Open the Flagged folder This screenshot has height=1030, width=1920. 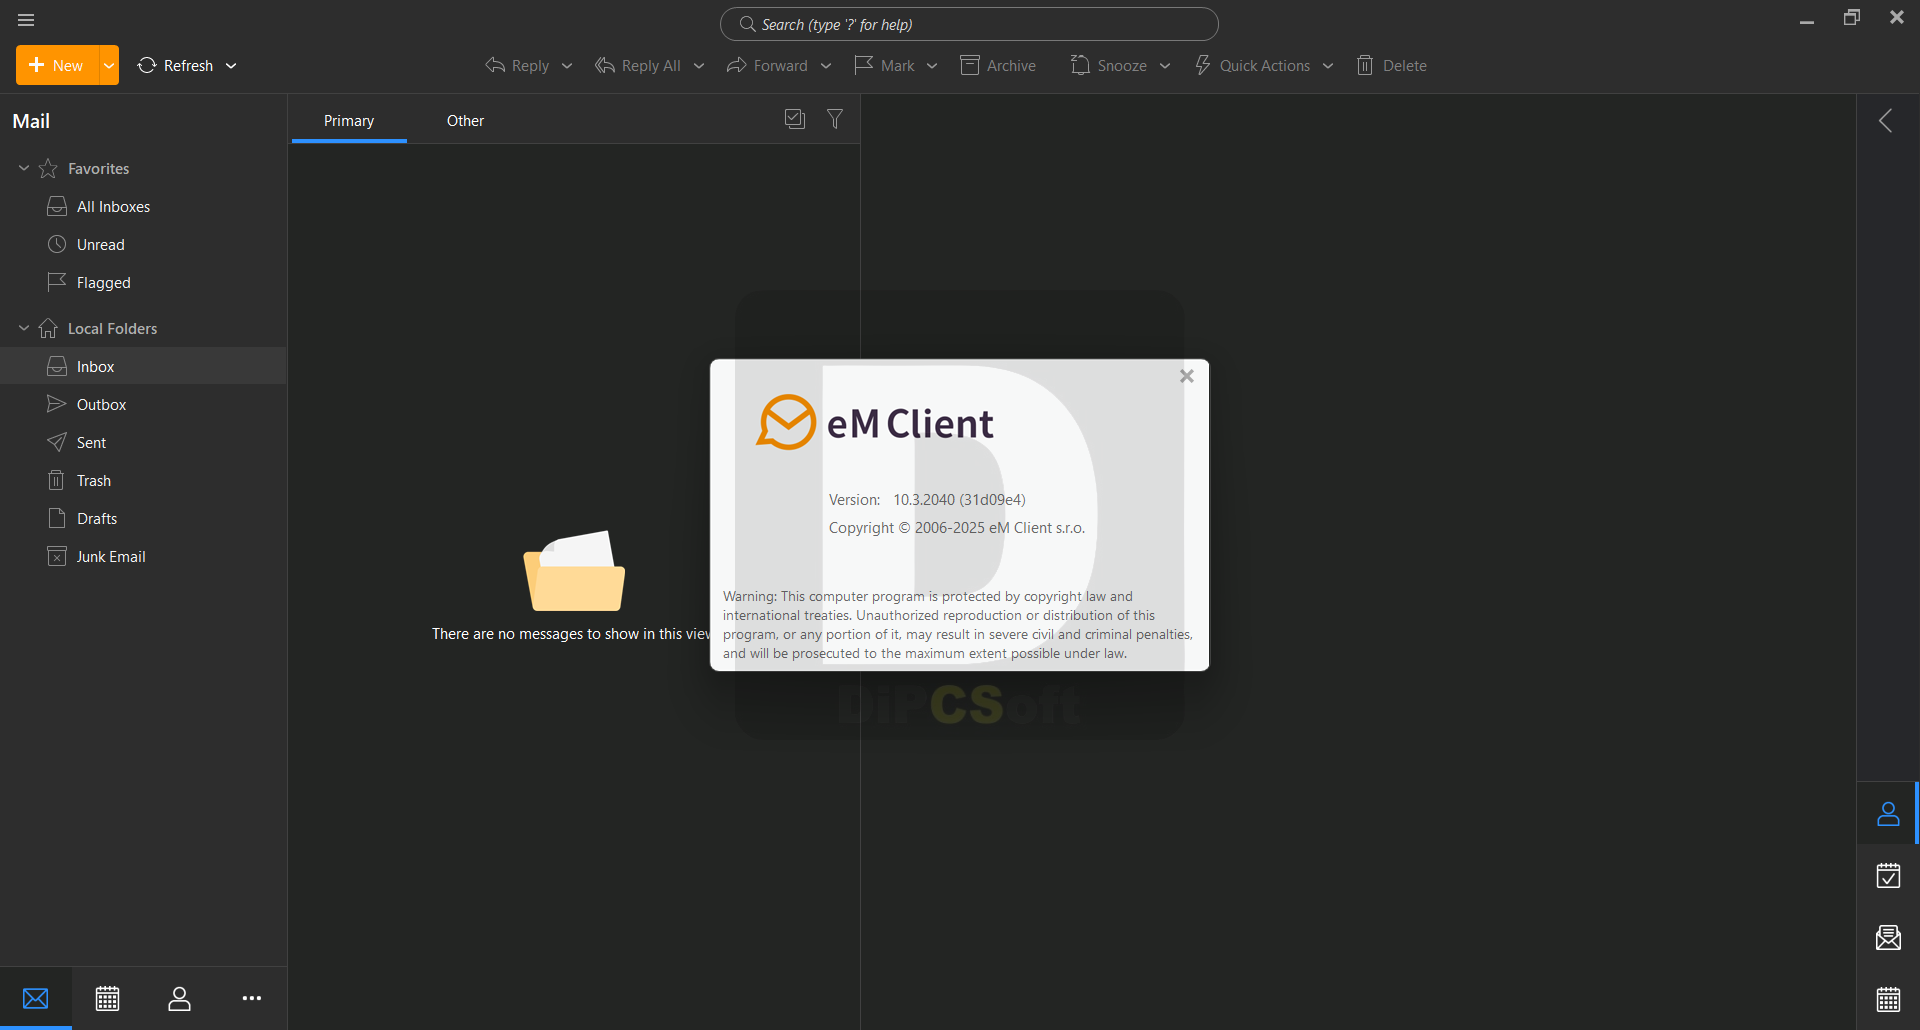click(x=143, y=283)
